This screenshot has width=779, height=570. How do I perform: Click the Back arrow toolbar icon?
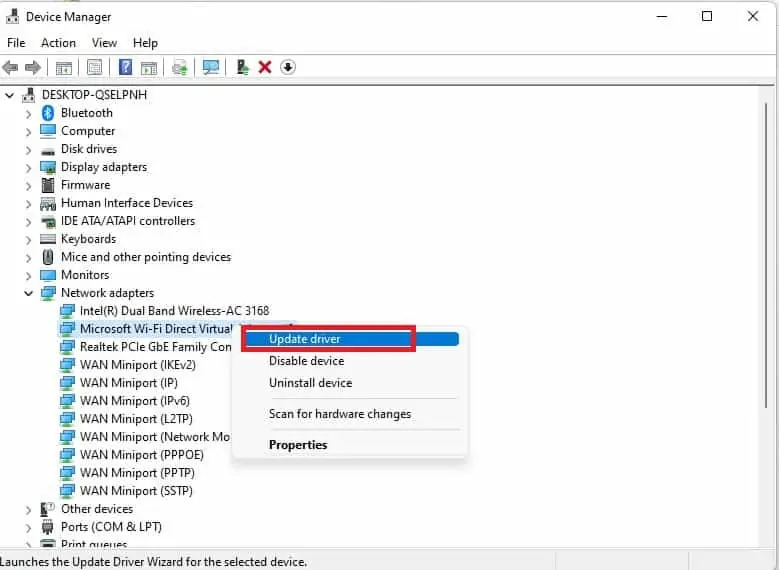[x=10, y=67]
